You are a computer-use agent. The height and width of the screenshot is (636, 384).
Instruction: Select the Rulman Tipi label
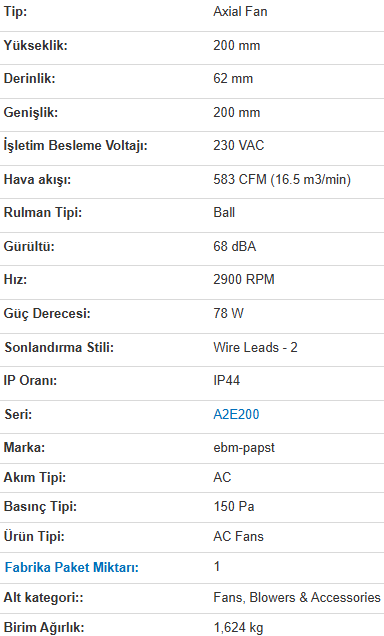[43, 213]
